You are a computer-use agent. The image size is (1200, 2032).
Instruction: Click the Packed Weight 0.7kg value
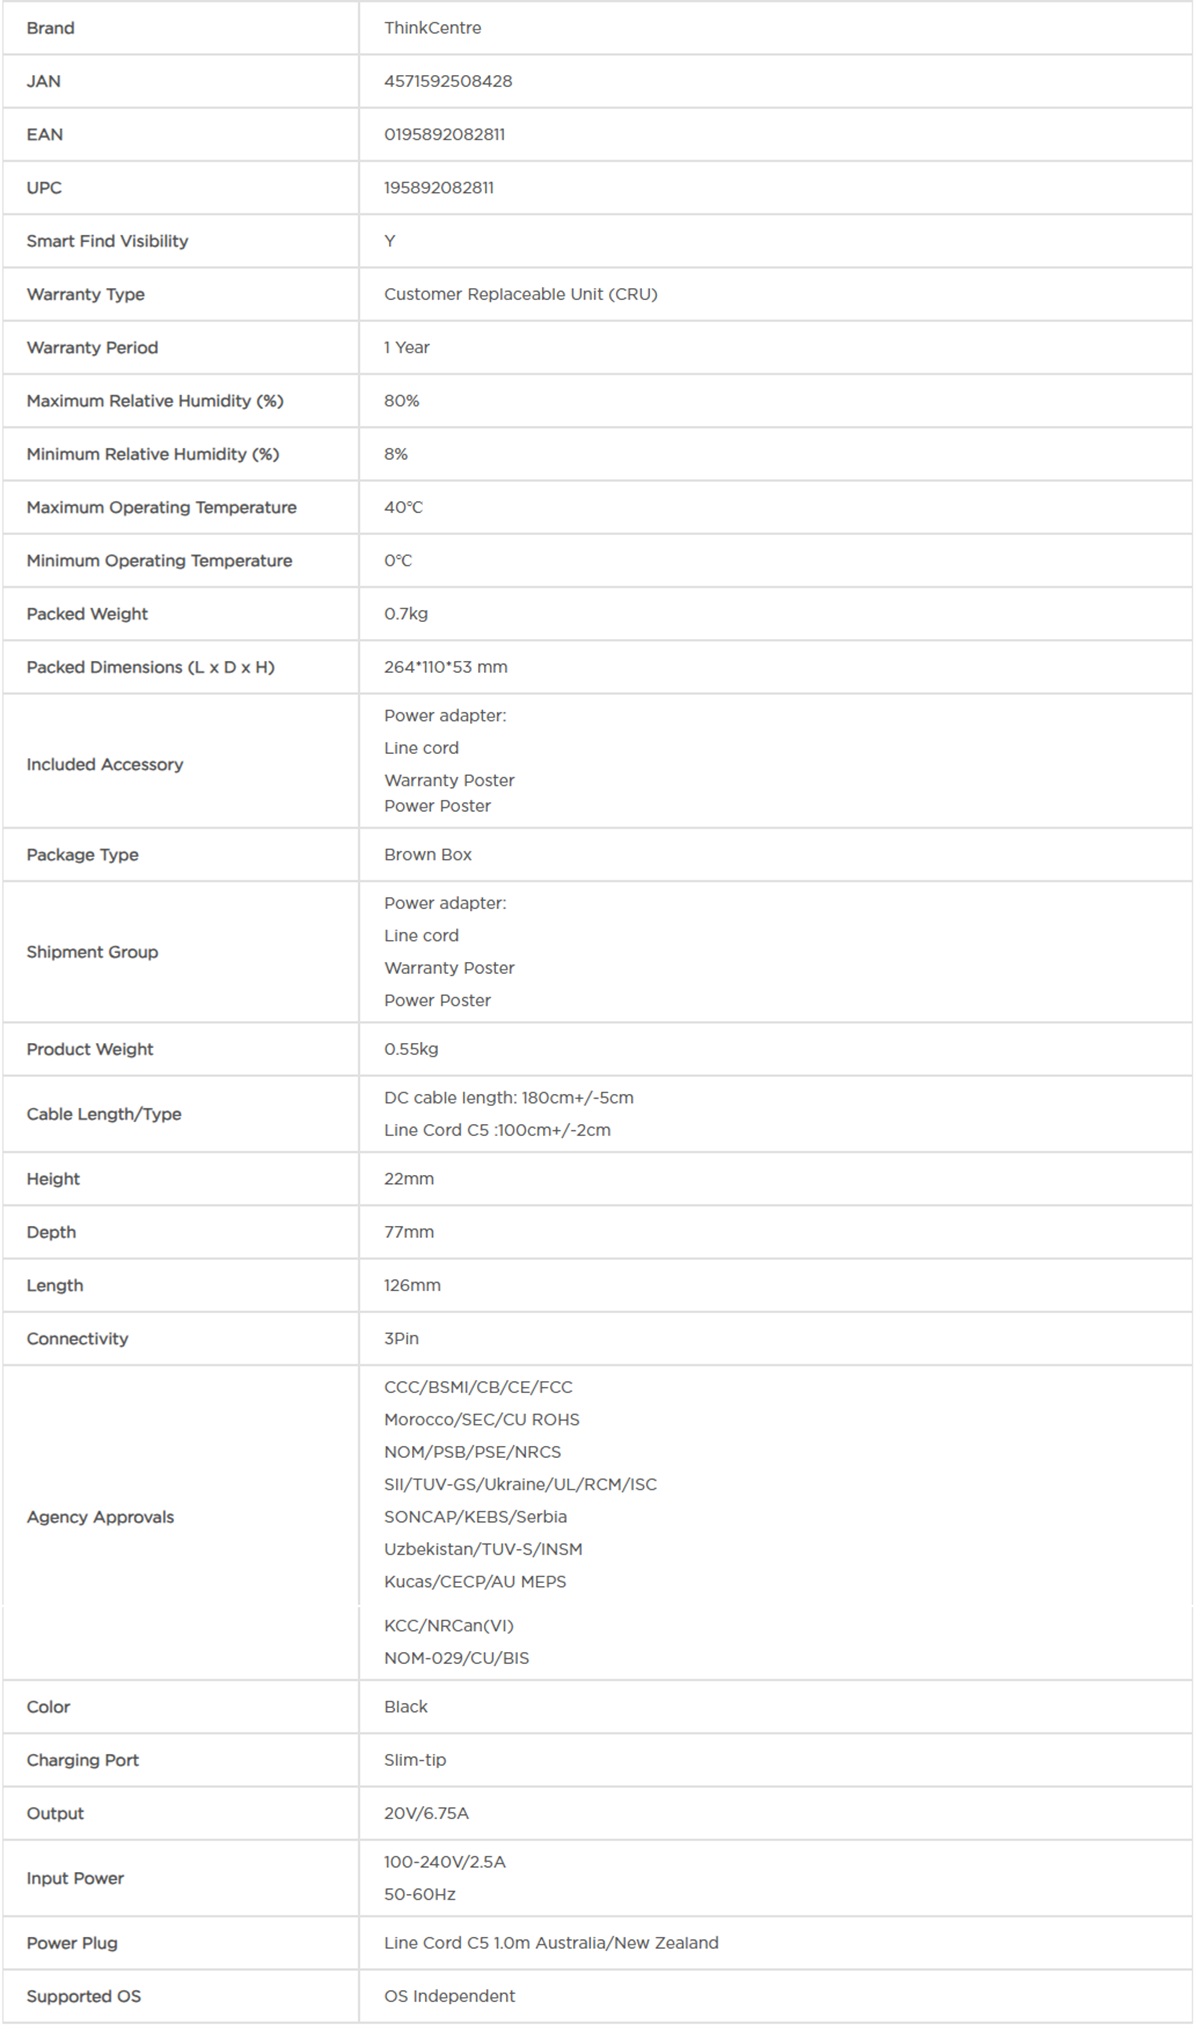(406, 614)
